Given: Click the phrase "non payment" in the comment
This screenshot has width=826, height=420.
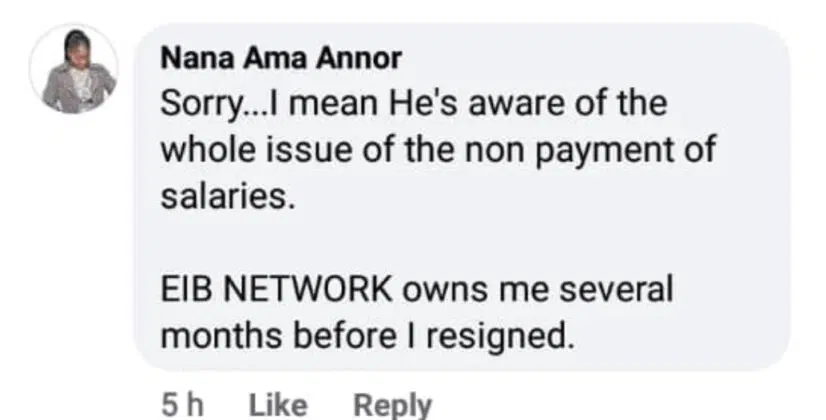Looking at the screenshot, I should tap(553, 150).
